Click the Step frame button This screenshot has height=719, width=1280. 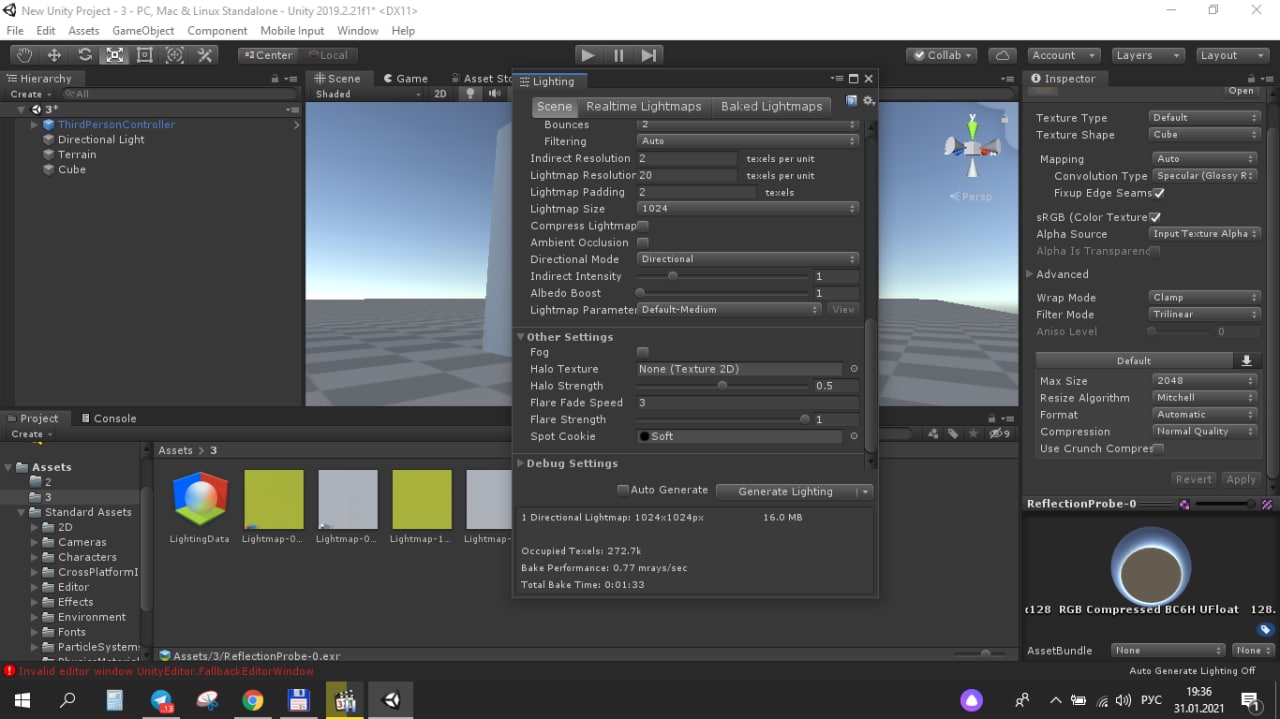[649, 55]
